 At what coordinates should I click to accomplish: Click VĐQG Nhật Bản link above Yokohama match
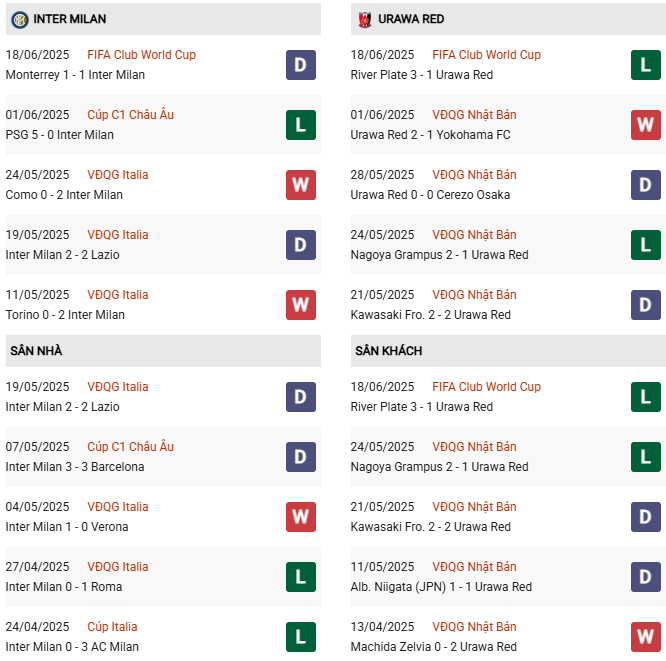click(474, 115)
